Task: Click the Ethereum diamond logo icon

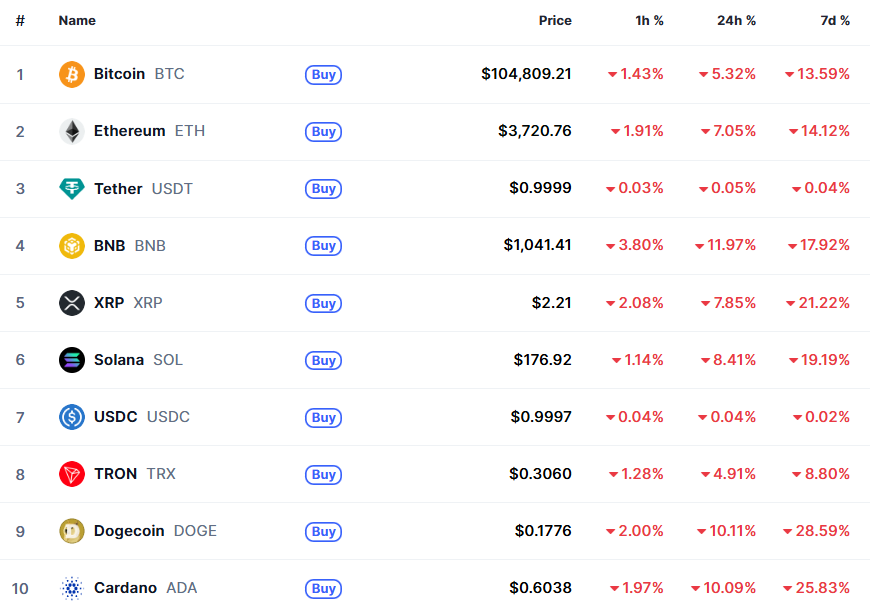Action: click(x=72, y=131)
